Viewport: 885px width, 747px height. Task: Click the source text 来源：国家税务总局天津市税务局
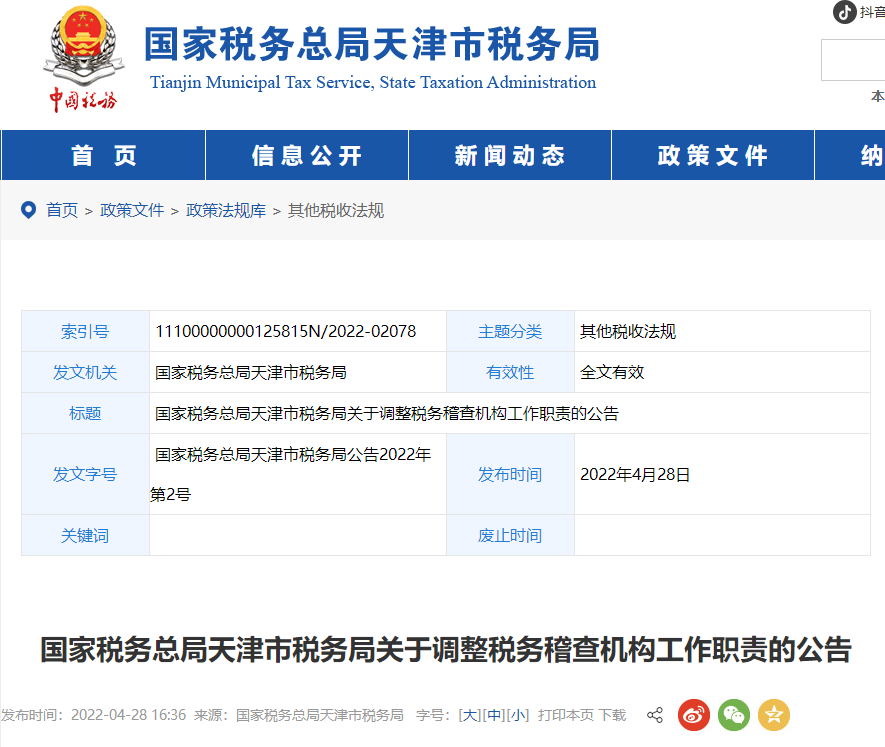point(299,715)
